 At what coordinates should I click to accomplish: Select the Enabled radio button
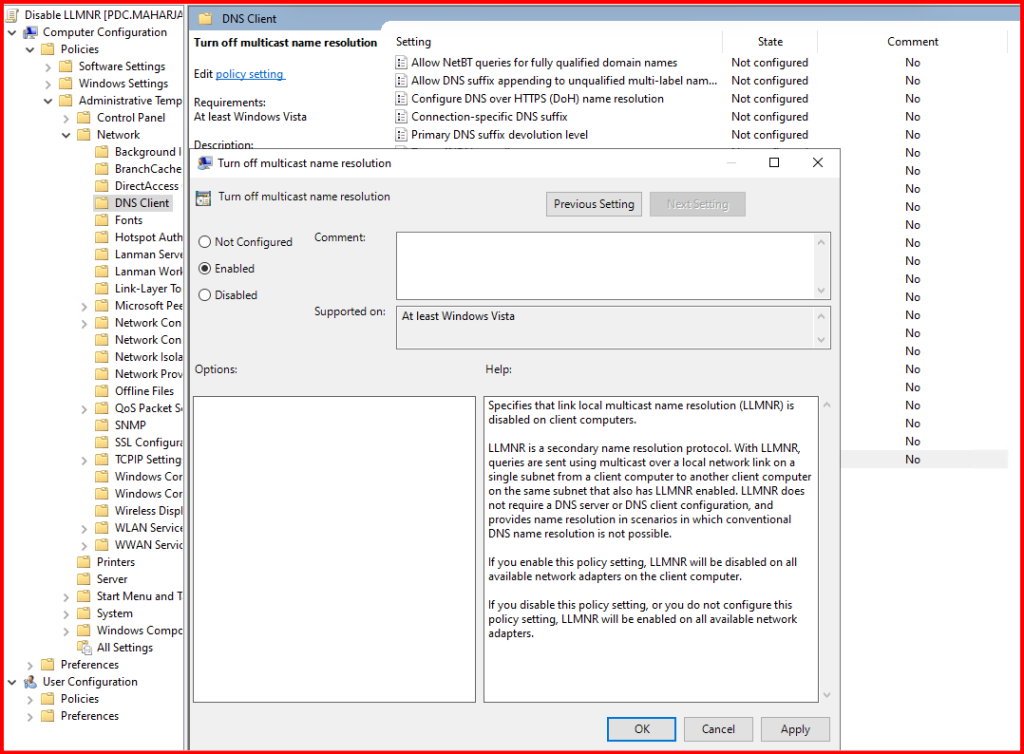coord(205,269)
